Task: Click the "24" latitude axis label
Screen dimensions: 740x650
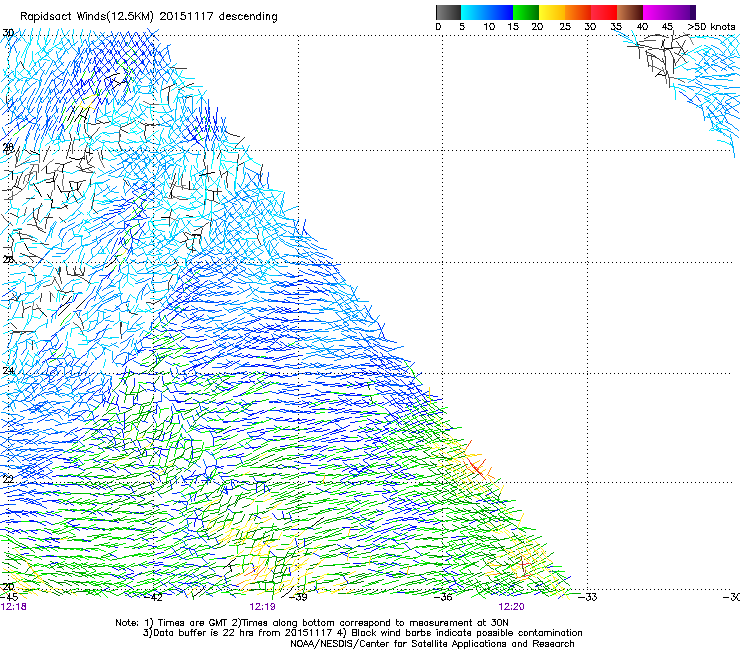Action: tap(8, 371)
